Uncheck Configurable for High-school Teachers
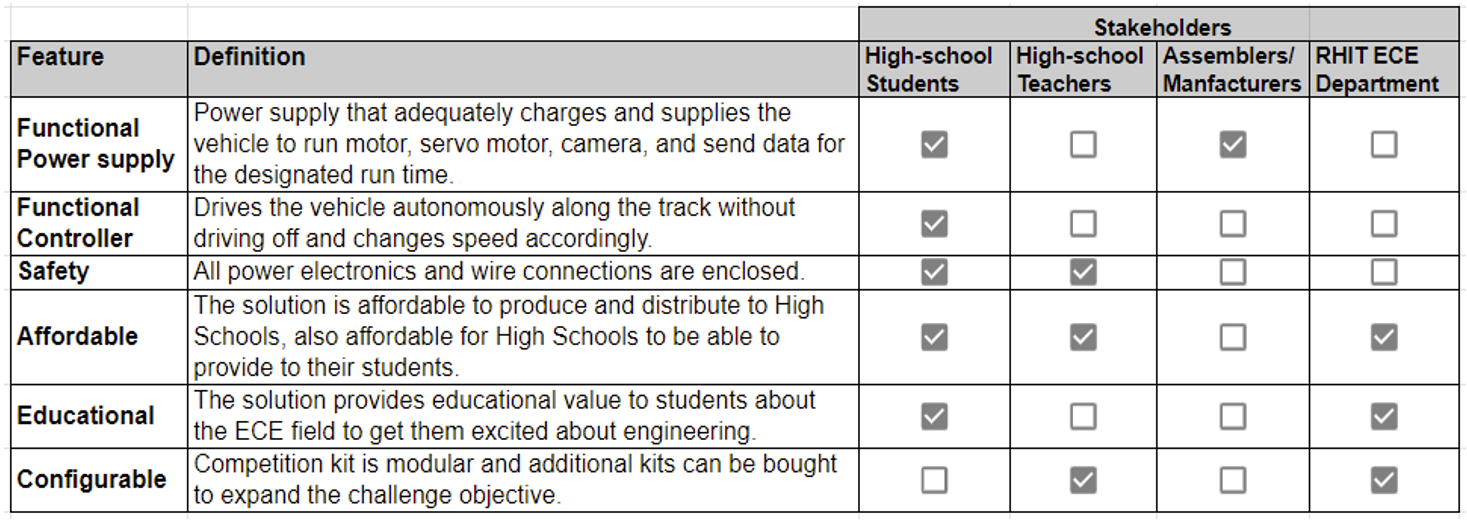 [x=1082, y=480]
